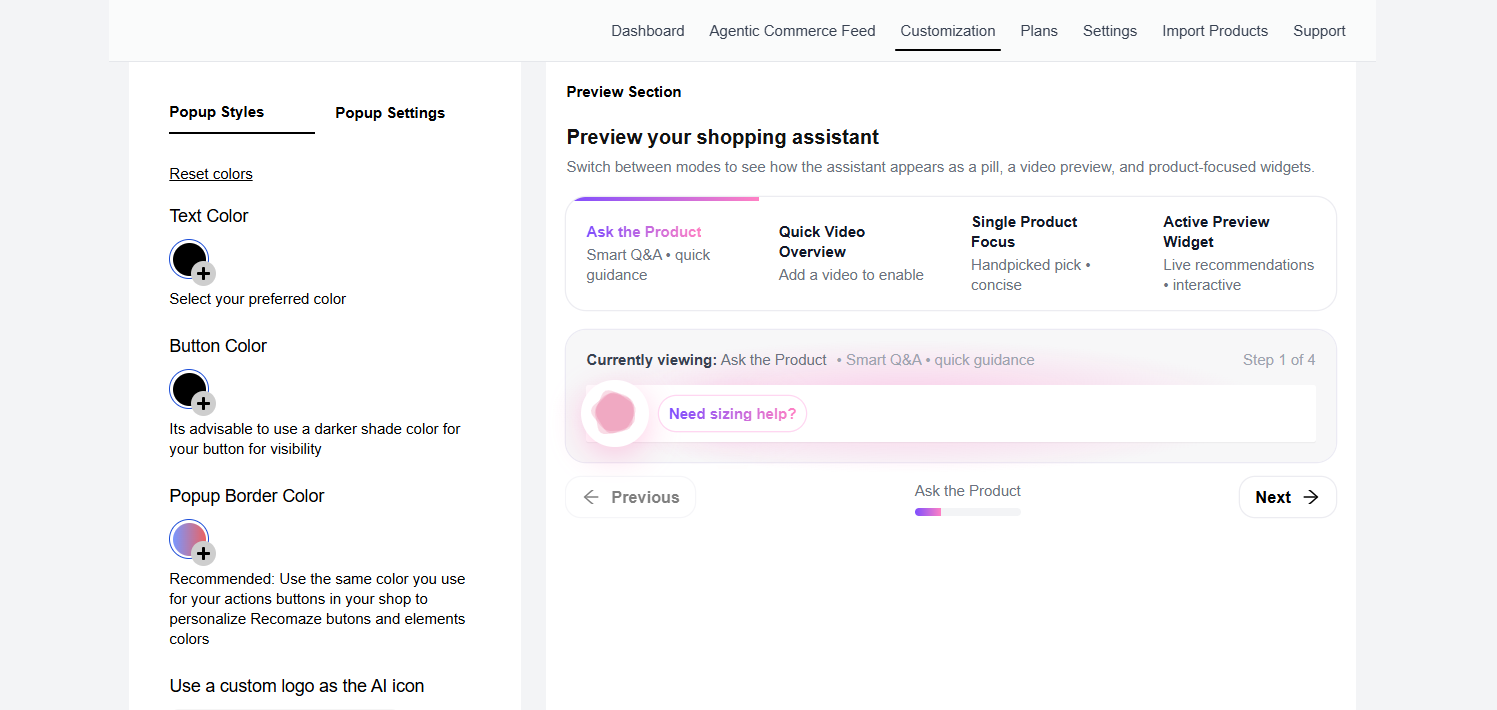Click the 'Need sizing help?' pill

(x=732, y=414)
